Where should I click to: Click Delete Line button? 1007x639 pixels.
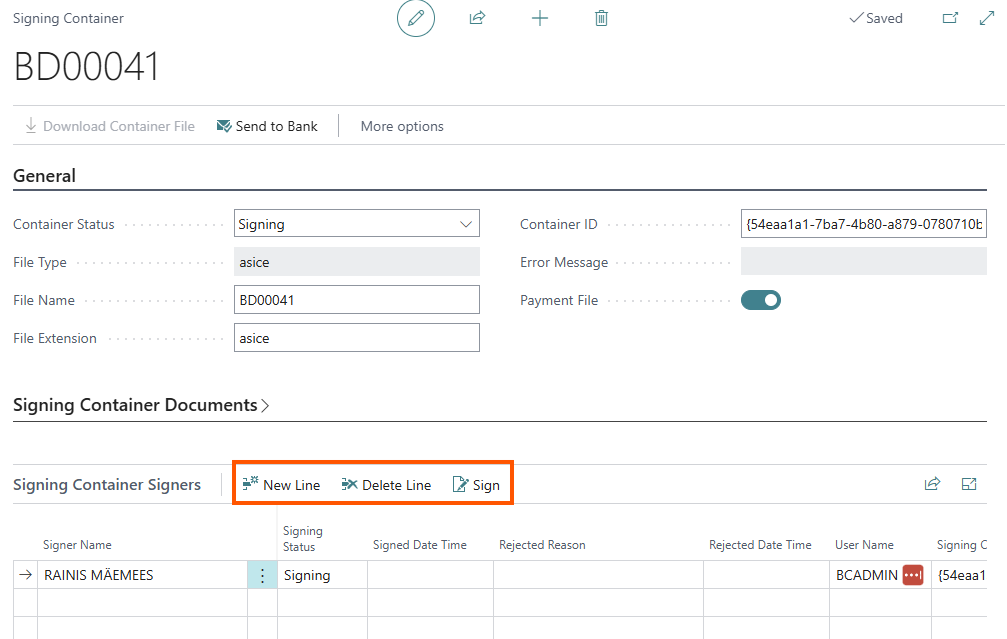point(386,485)
